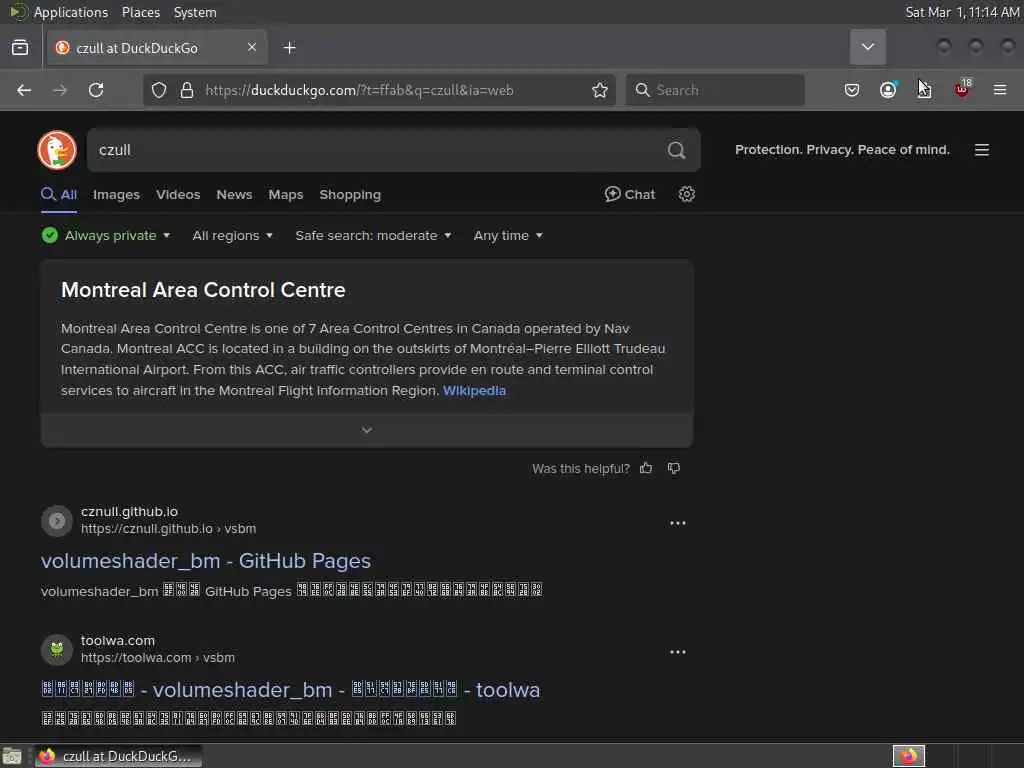Submit search with magnifier icon
This screenshot has height=768, width=1024.
677,150
